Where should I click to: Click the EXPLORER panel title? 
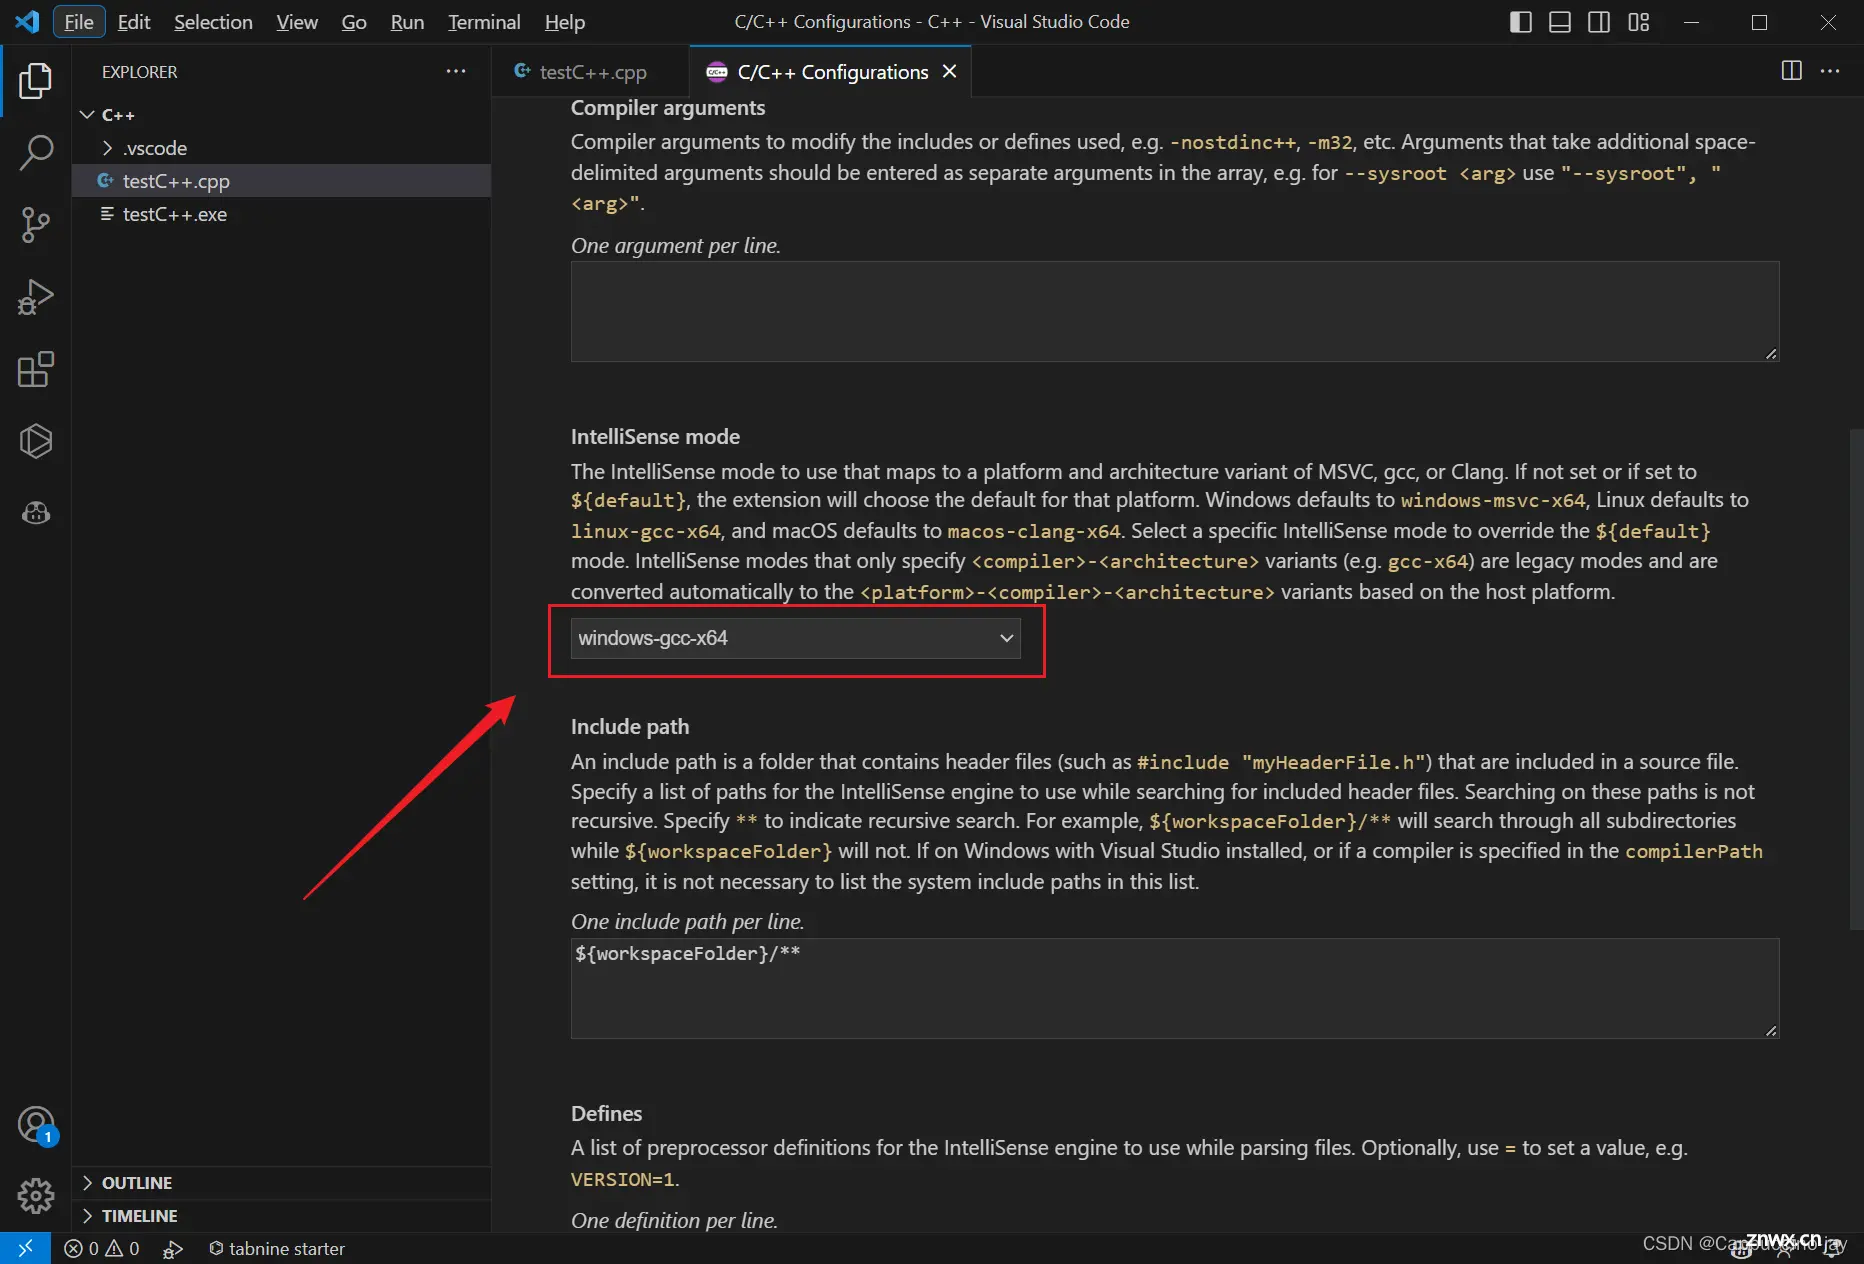tap(139, 72)
